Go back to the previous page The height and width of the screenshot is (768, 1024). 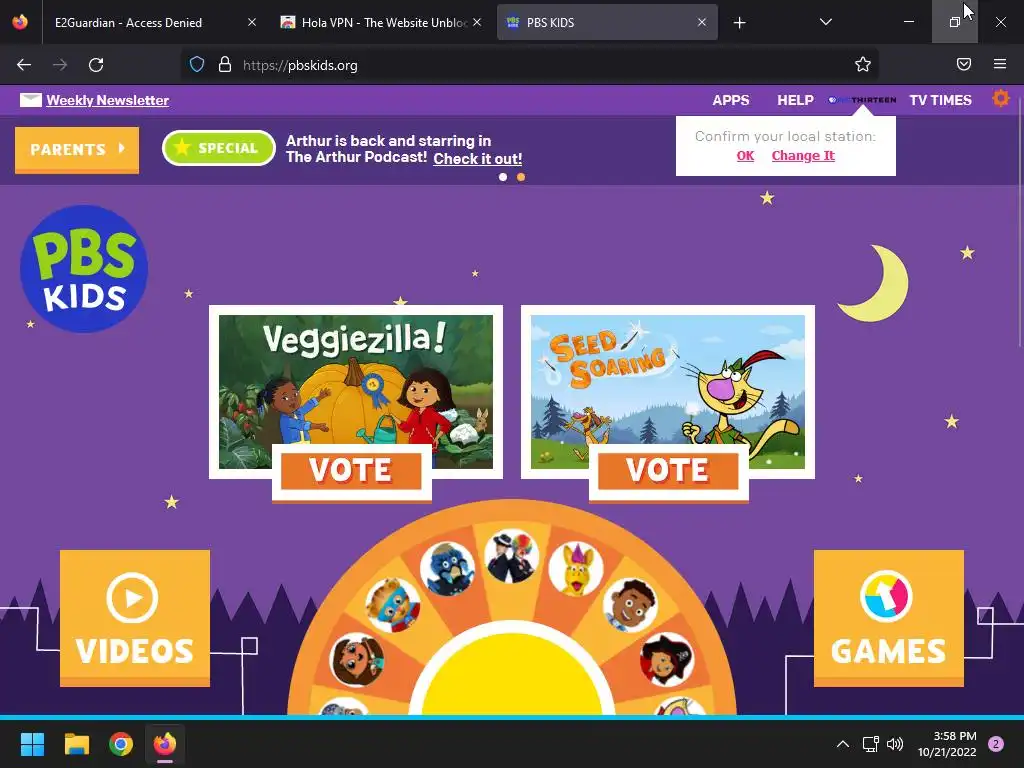point(24,65)
